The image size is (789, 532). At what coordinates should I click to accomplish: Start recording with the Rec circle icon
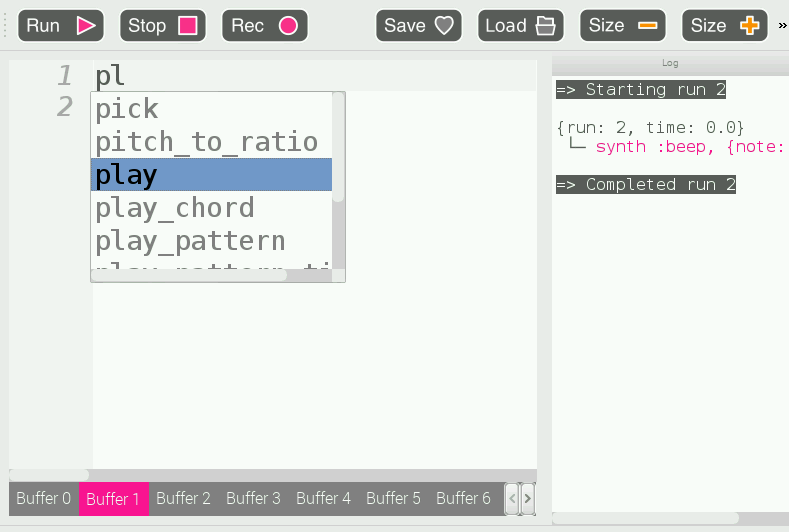[x=288, y=26]
